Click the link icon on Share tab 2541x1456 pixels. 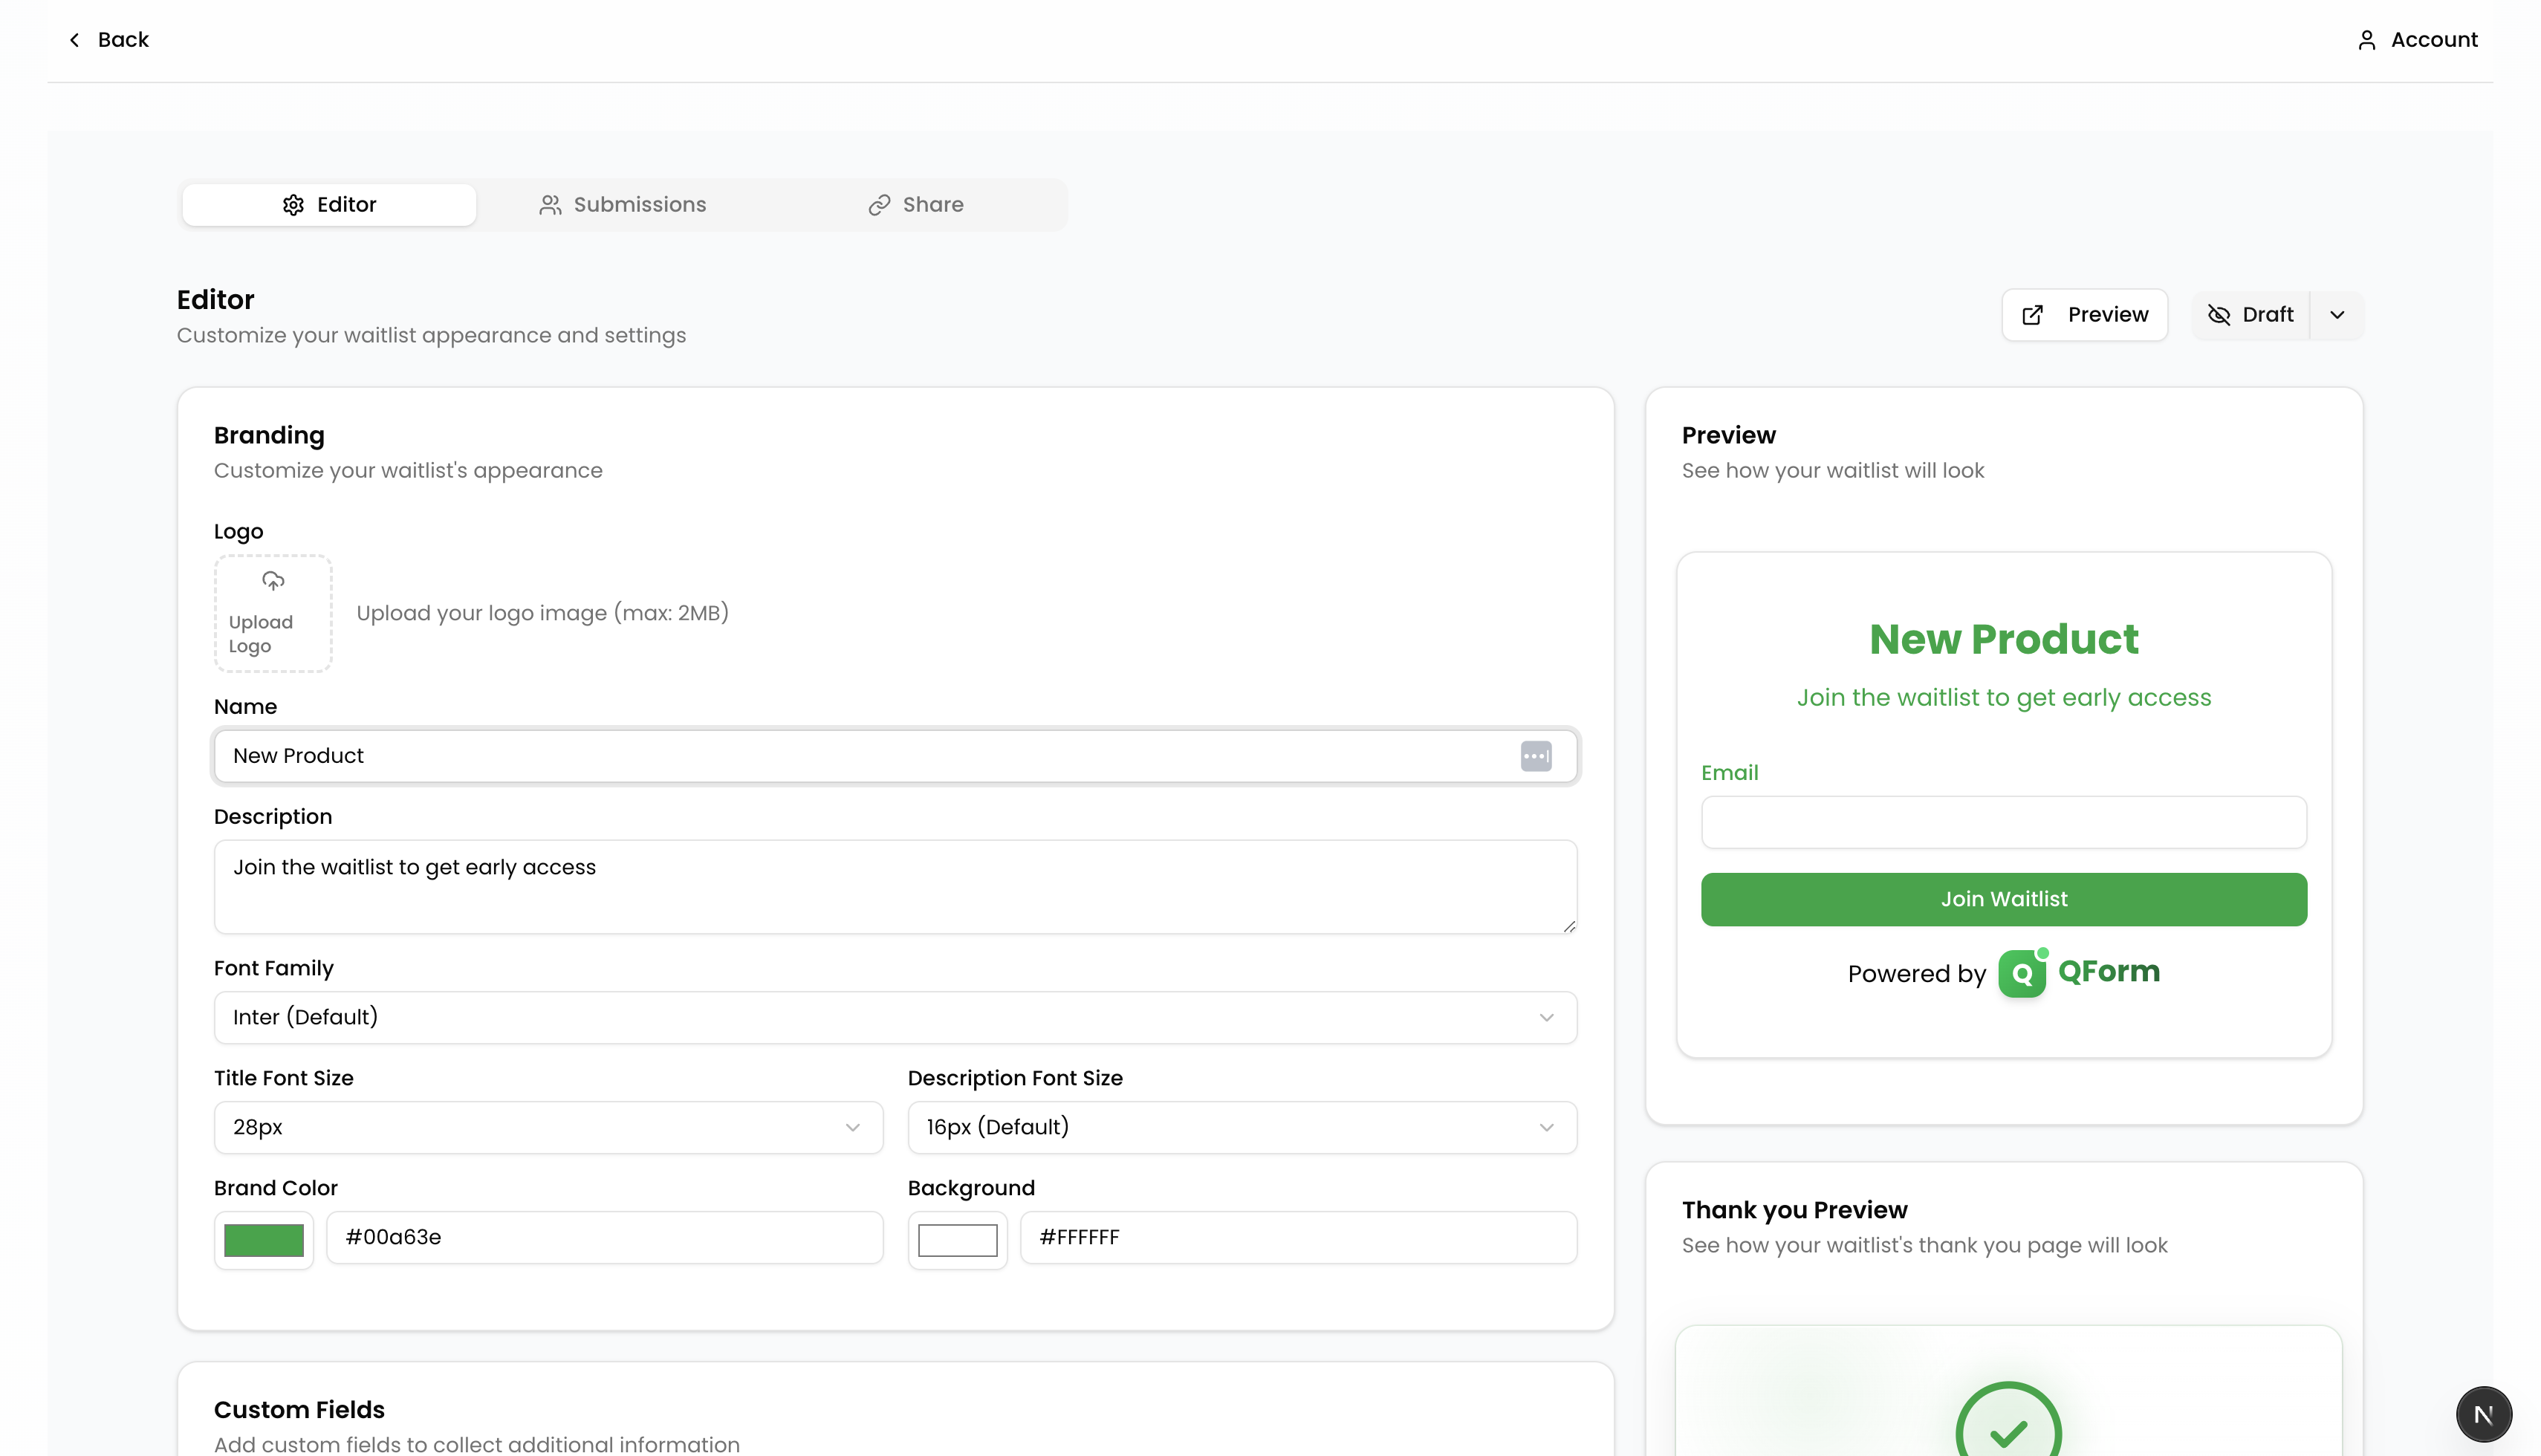(879, 205)
